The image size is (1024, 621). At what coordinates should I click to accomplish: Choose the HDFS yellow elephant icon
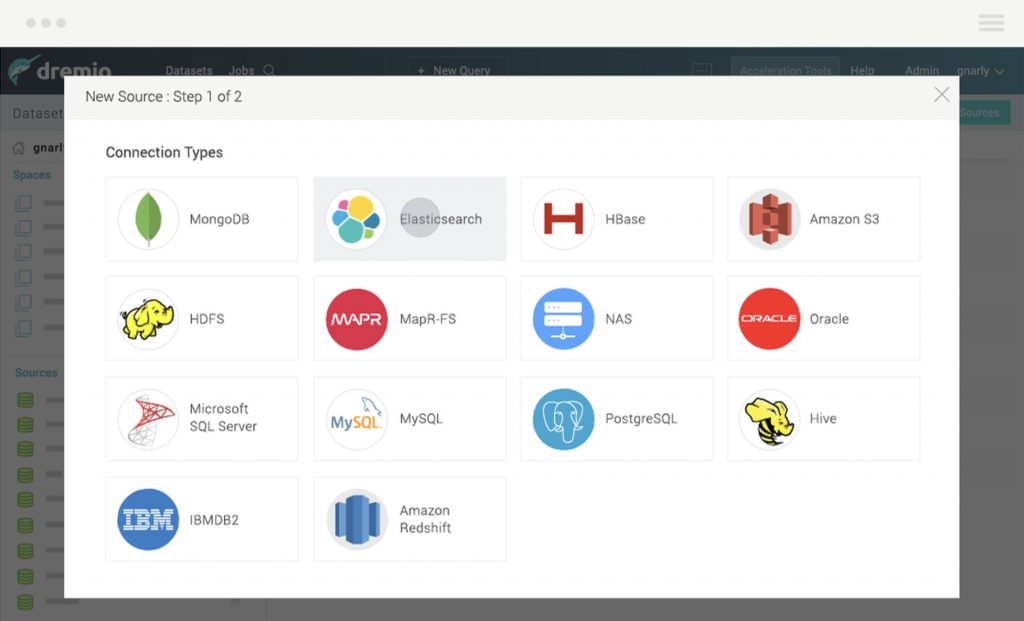(x=148, y=319)
